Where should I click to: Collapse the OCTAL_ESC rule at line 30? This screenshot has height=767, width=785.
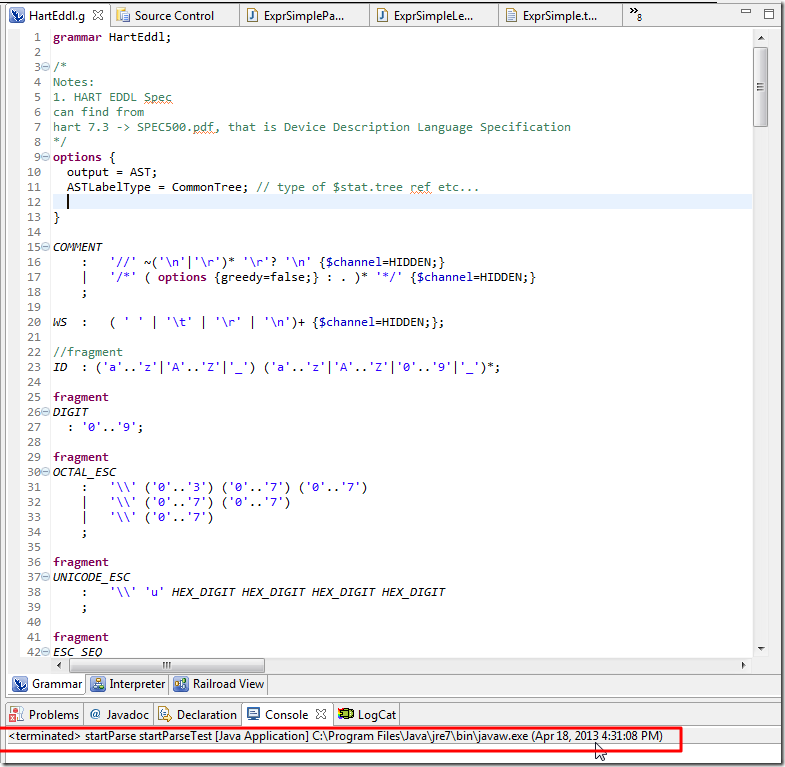pyautogui.click(x=46, y=472)
